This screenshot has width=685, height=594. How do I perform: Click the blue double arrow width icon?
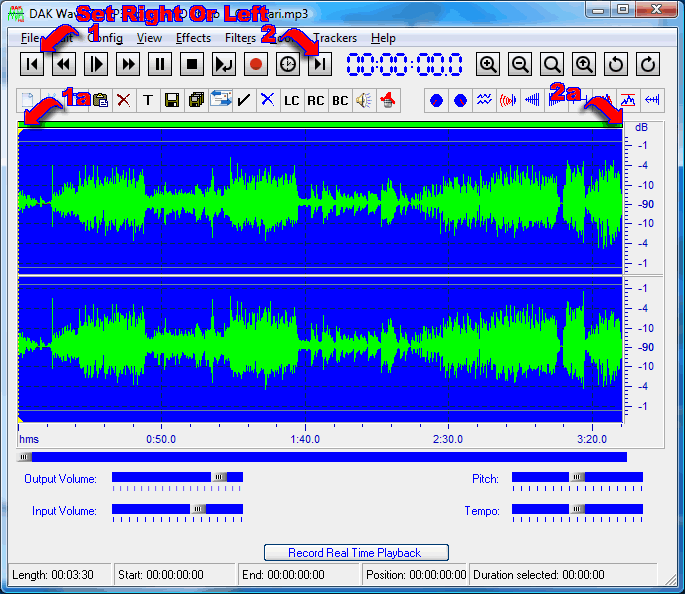tap(652, 100)
